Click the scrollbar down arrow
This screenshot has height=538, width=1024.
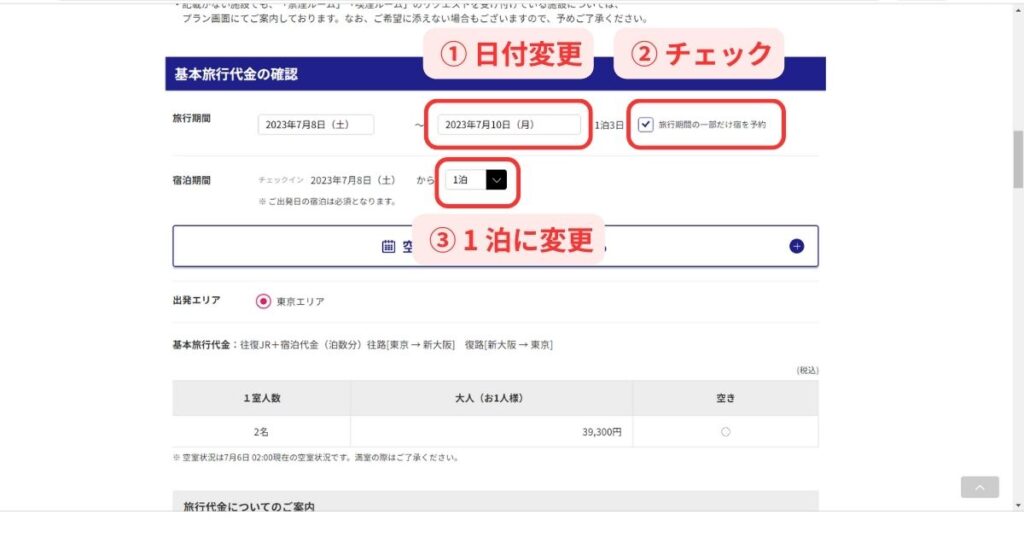click(x=1018, y=505)
